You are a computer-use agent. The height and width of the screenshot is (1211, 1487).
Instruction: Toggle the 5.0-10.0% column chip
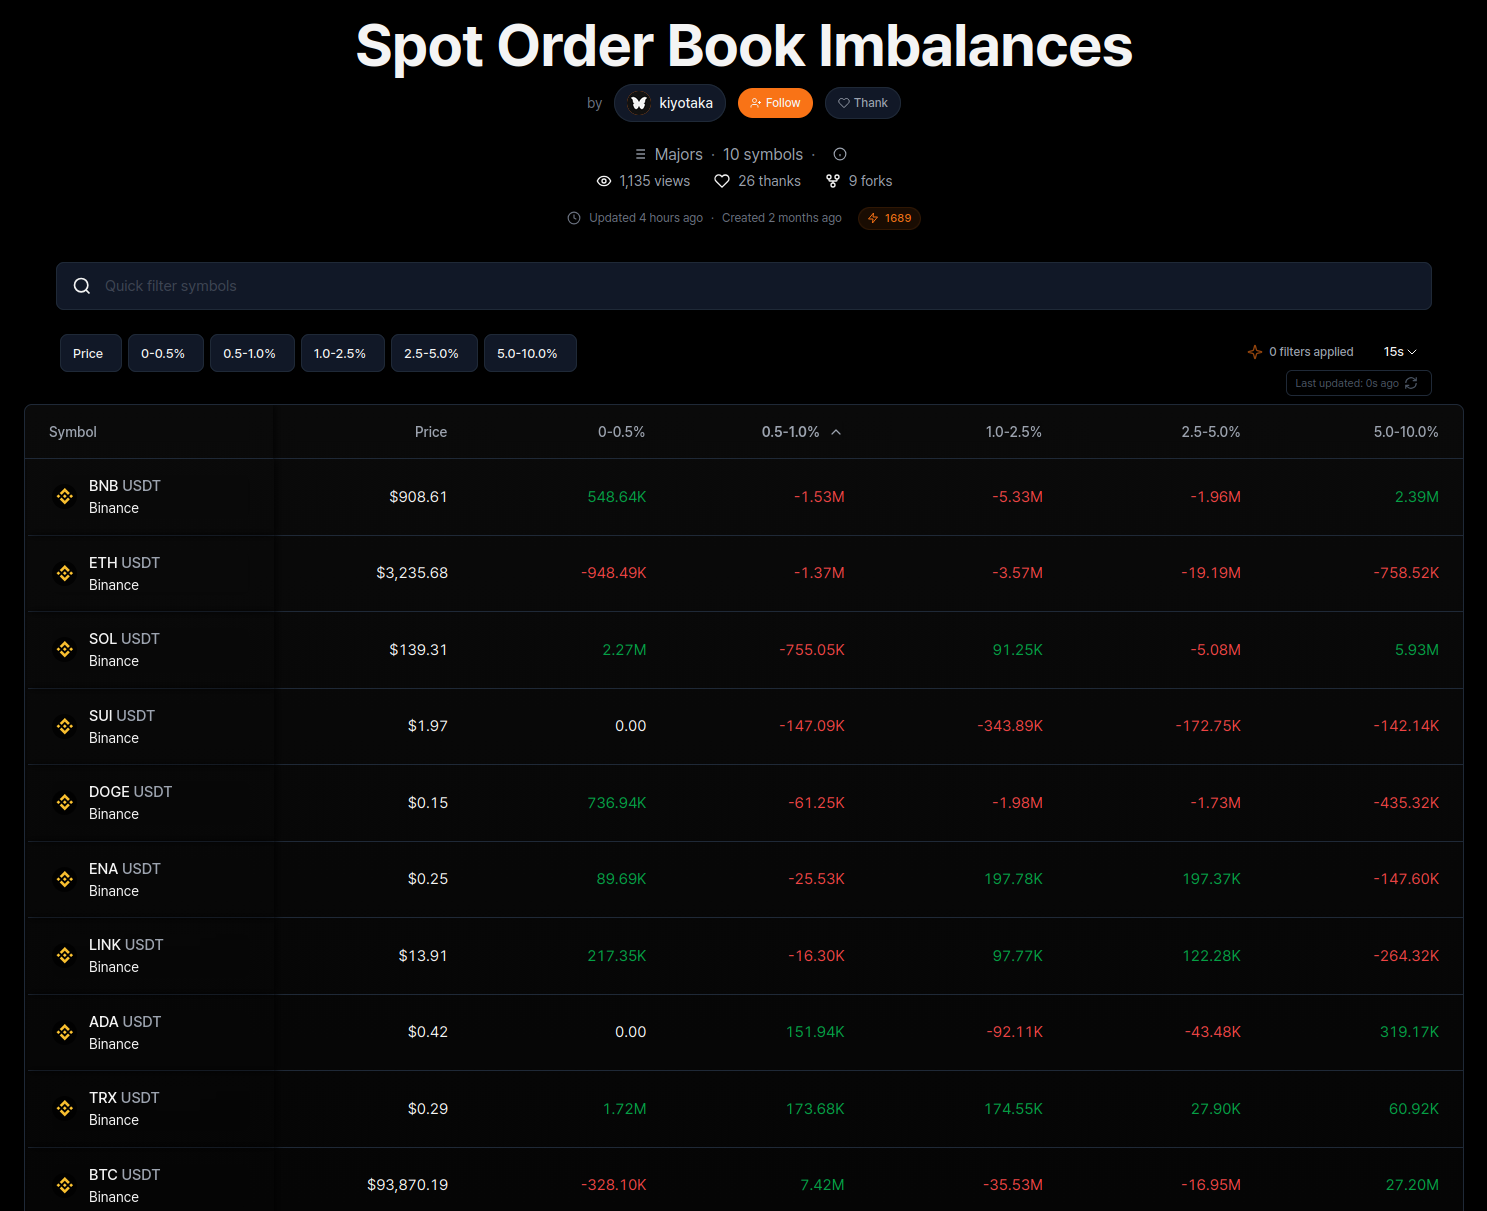pos(530,353)
